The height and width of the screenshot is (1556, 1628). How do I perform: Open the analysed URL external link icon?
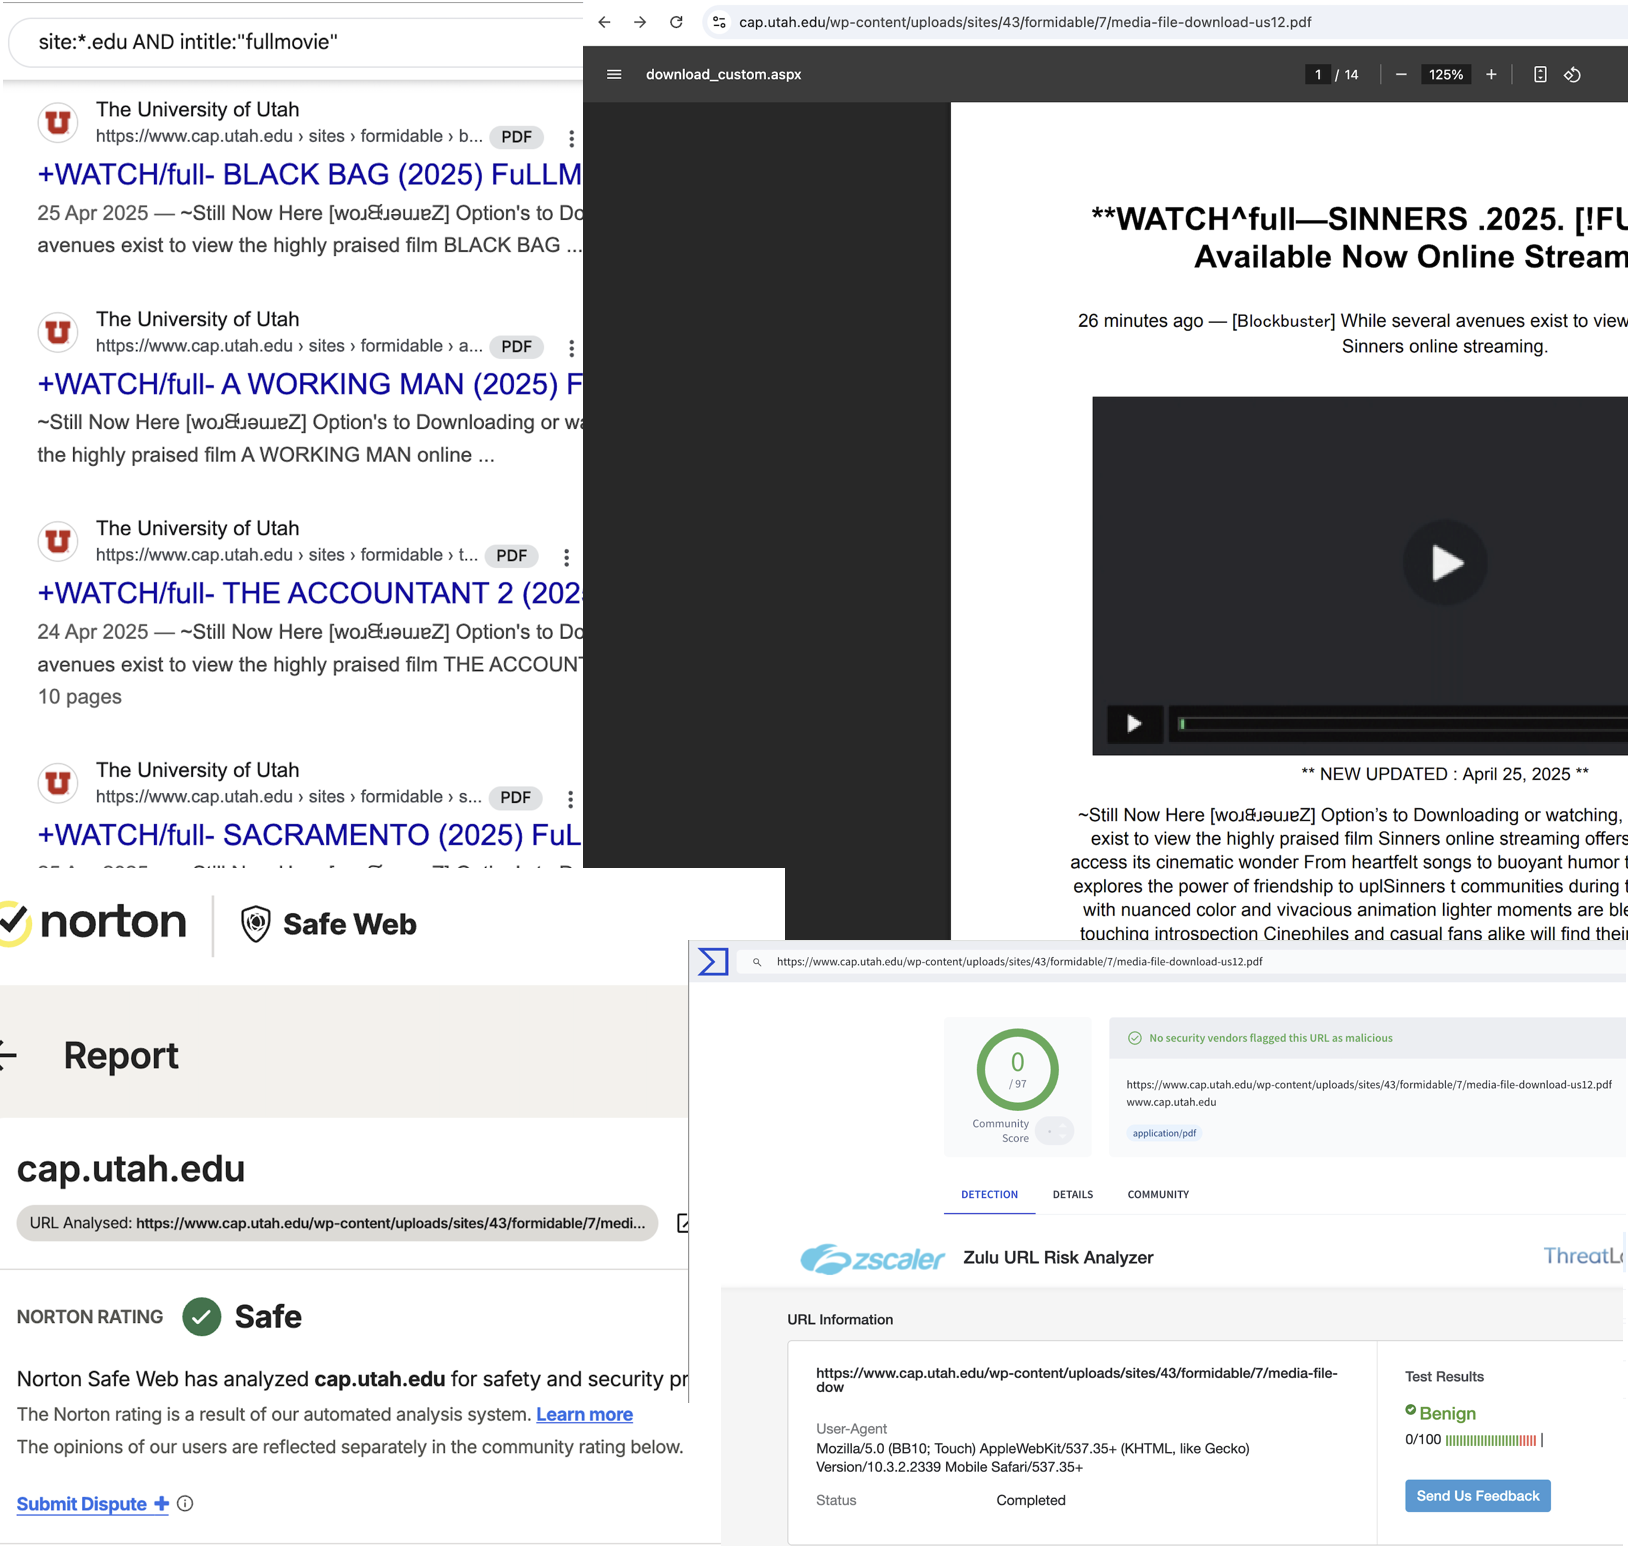pyautogui.click(x=682, y=1223)
